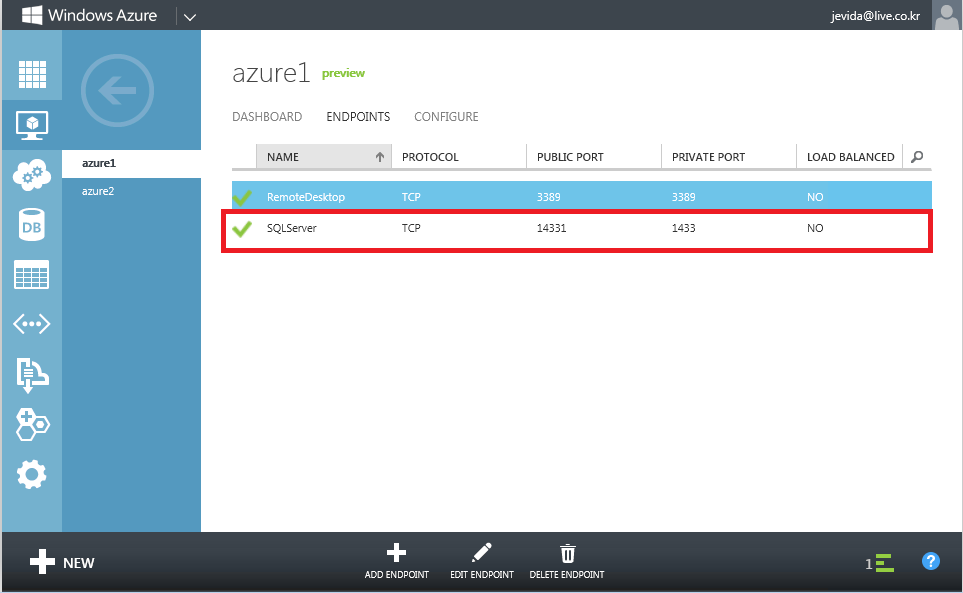Open the Settings gear icon
Image resolution: width=963 pixels, height=593 pixels.
pyautogui.click(x=32, y=475)
